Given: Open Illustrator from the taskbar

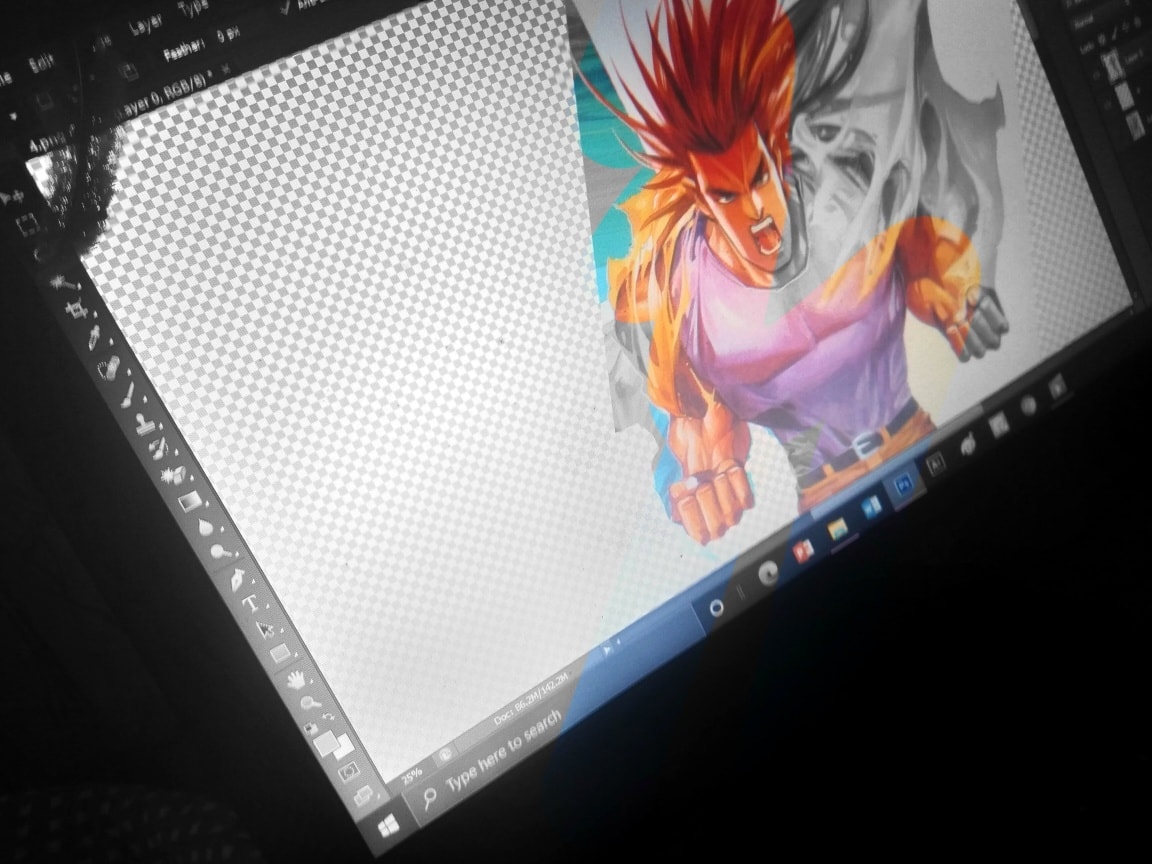Looking at the screenshot, I should point(935,463).
